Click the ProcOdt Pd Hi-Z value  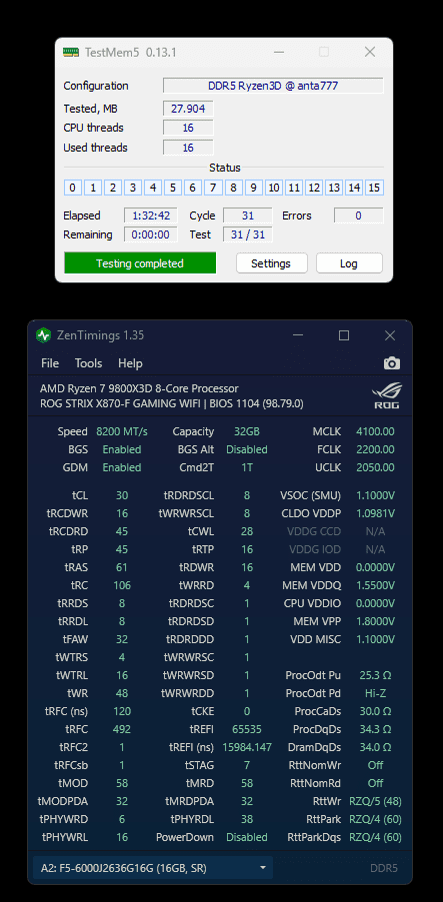point(375,693)
